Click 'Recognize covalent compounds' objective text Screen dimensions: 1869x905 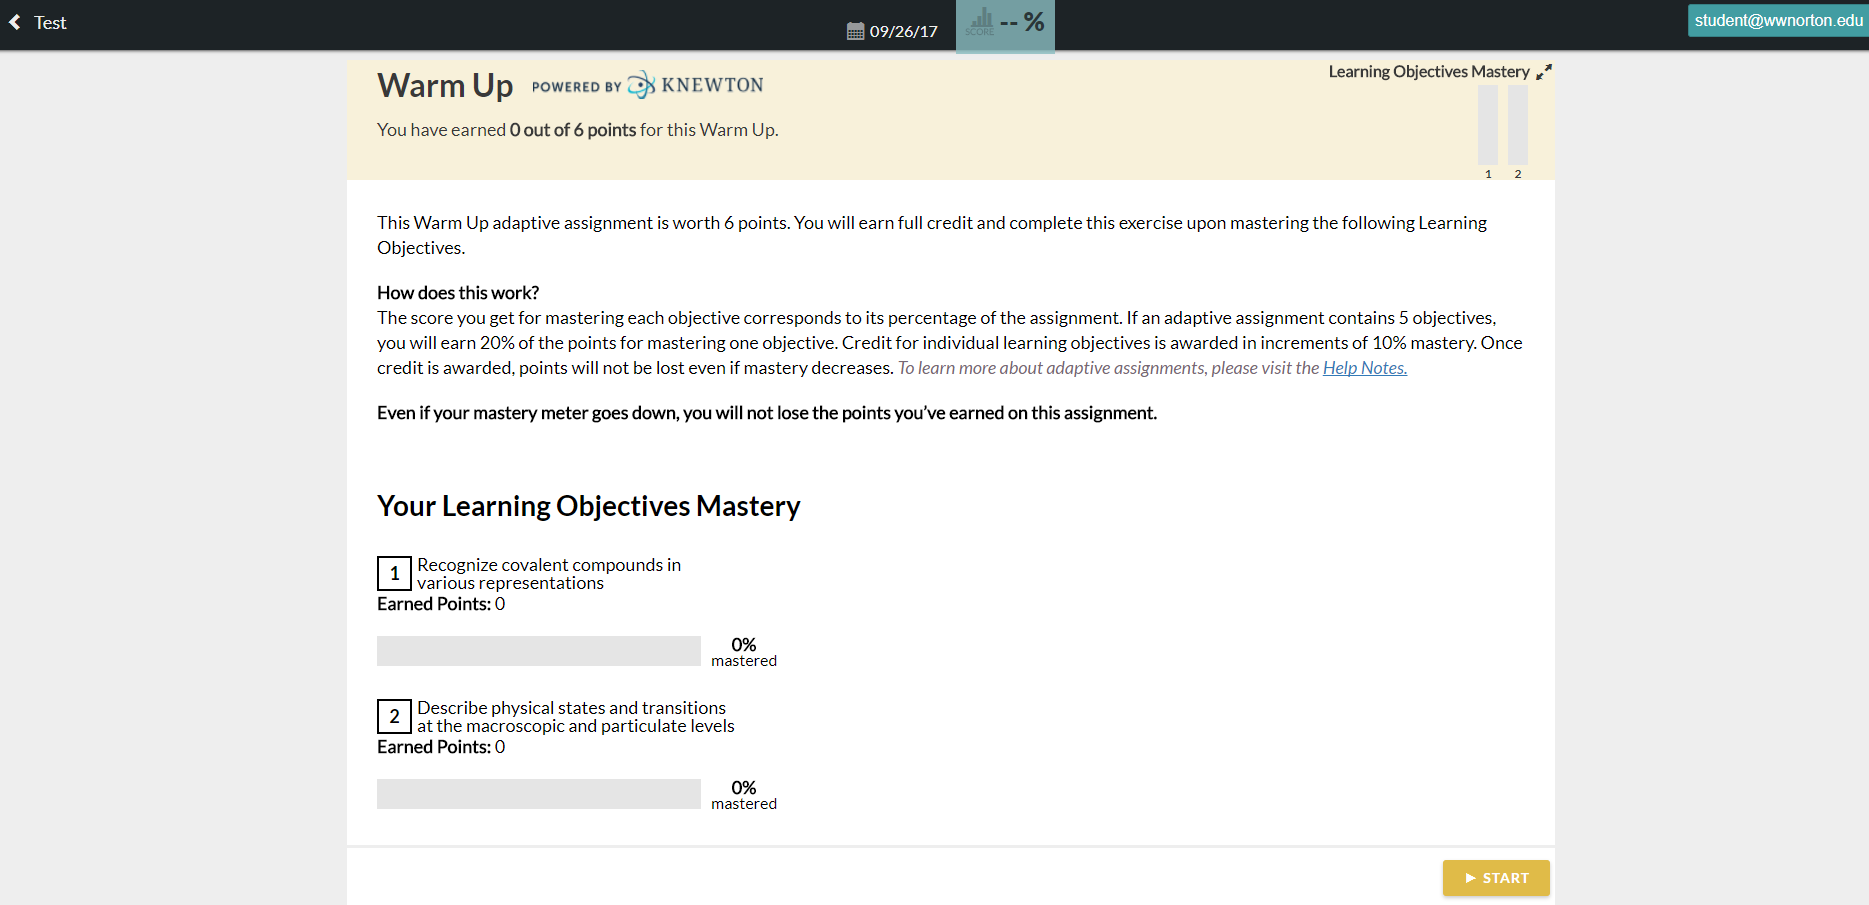[549, 574]
